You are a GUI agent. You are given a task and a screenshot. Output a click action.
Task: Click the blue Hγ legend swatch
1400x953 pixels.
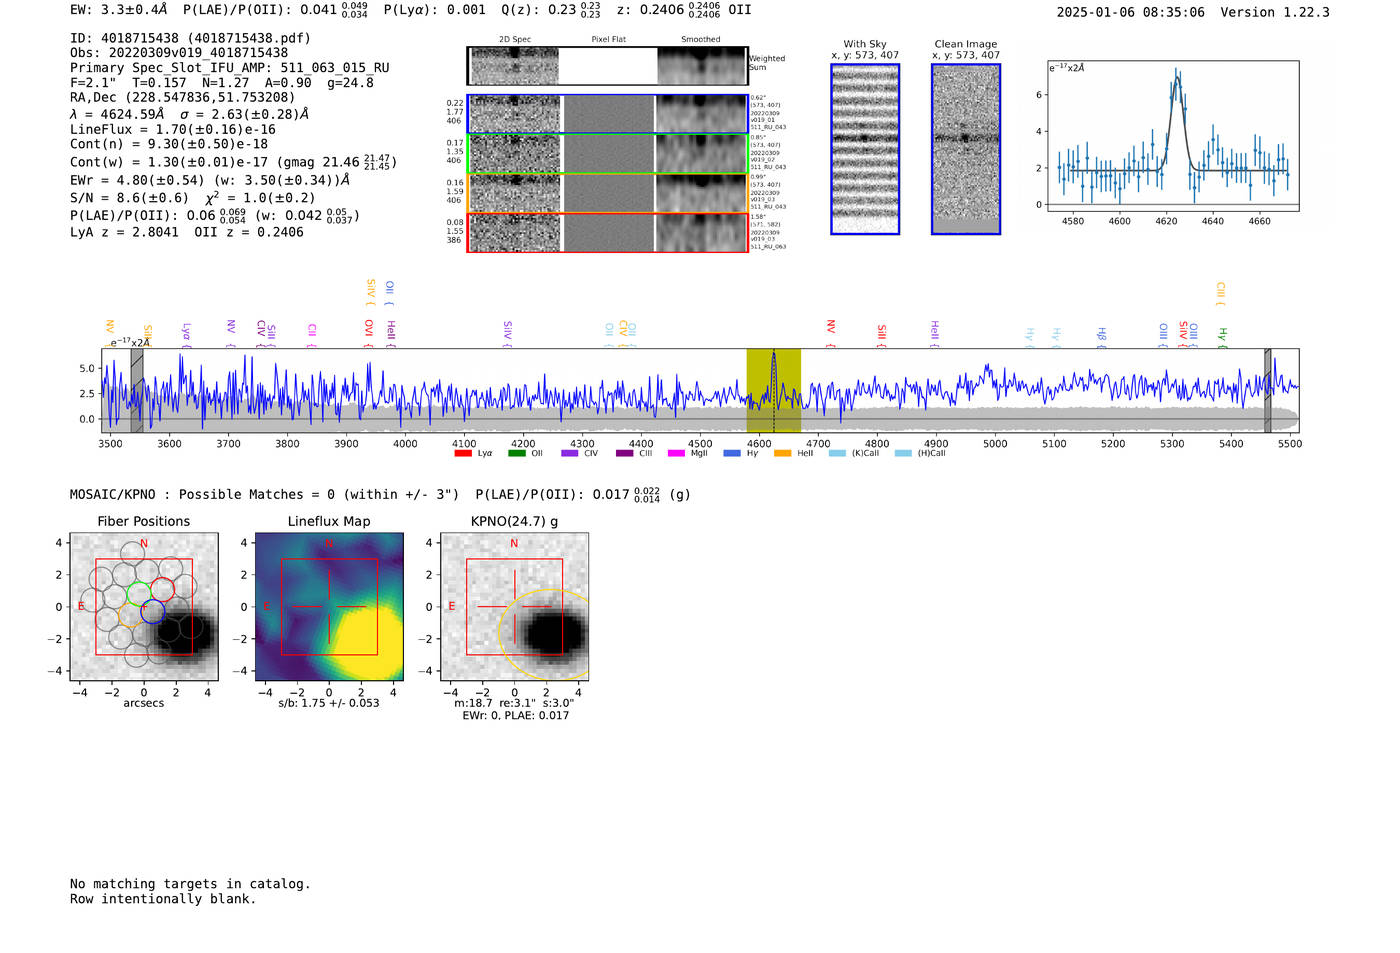731,453
